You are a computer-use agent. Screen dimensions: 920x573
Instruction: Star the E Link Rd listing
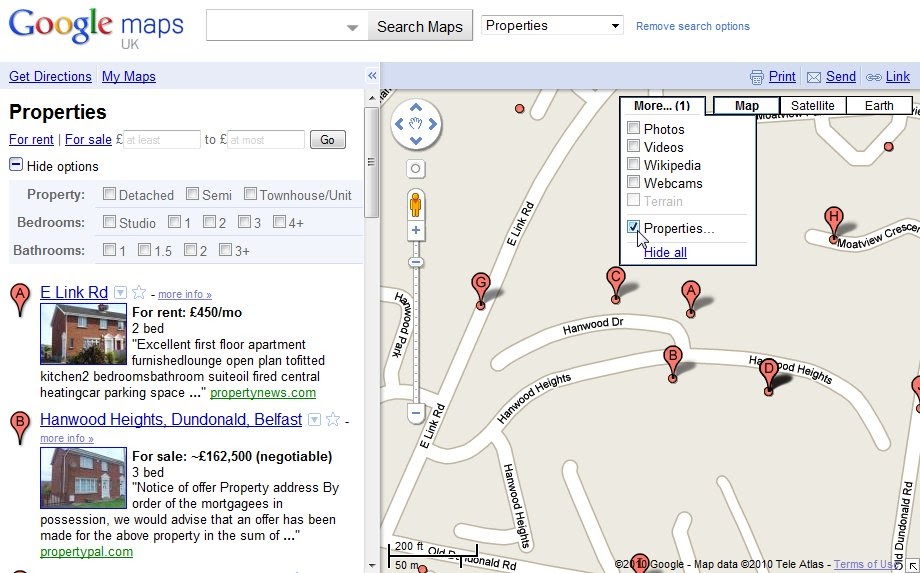138,292
